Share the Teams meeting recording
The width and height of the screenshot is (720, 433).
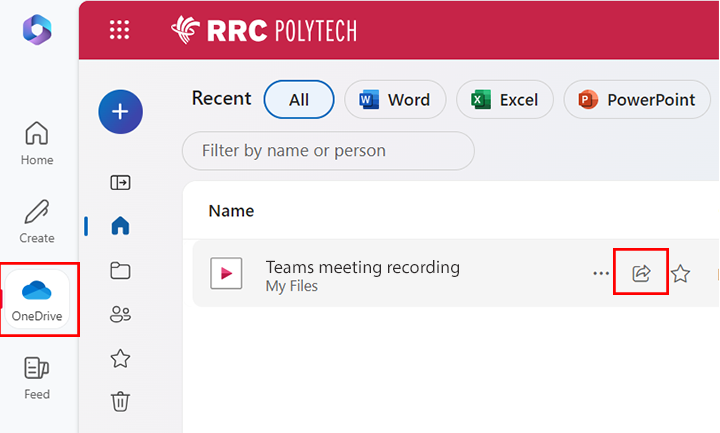pyautogui.click(x=642, y=273)
